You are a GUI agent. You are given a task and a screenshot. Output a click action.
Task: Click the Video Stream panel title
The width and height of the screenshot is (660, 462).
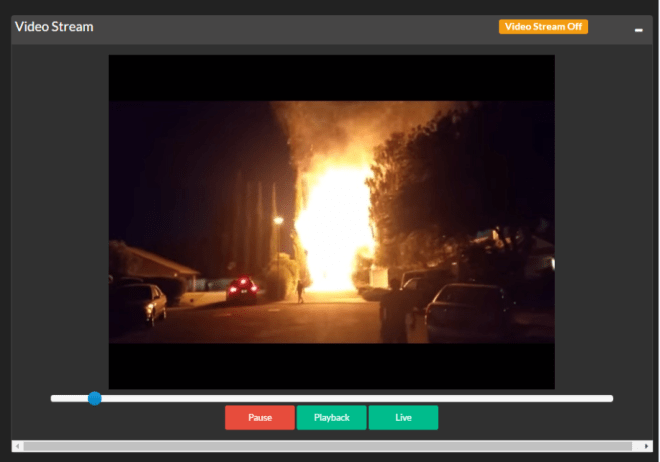pos(54,27)
